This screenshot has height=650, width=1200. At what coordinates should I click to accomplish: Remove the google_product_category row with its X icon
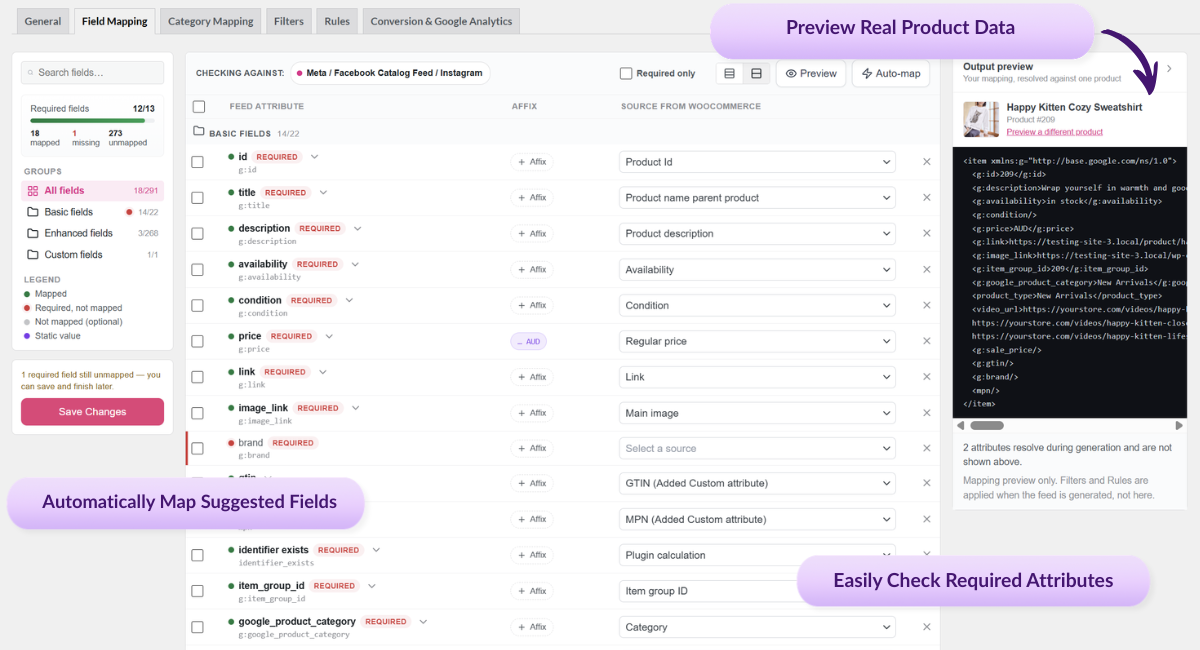coord(927,627)
